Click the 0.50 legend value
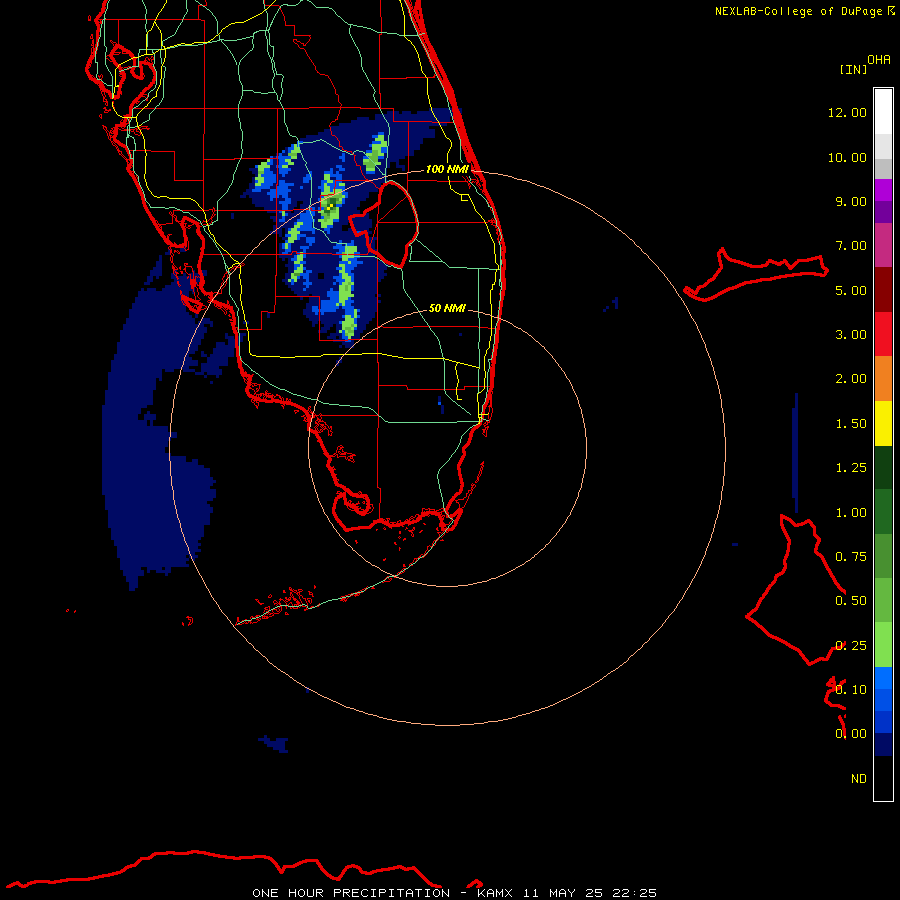Screen dimensions: 900x900 [x=851, y=601]
